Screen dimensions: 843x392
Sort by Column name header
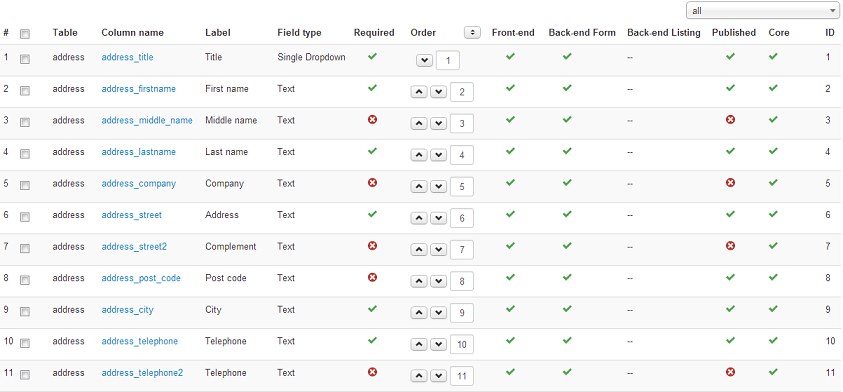pyautogui.click(x=132, y=33)
